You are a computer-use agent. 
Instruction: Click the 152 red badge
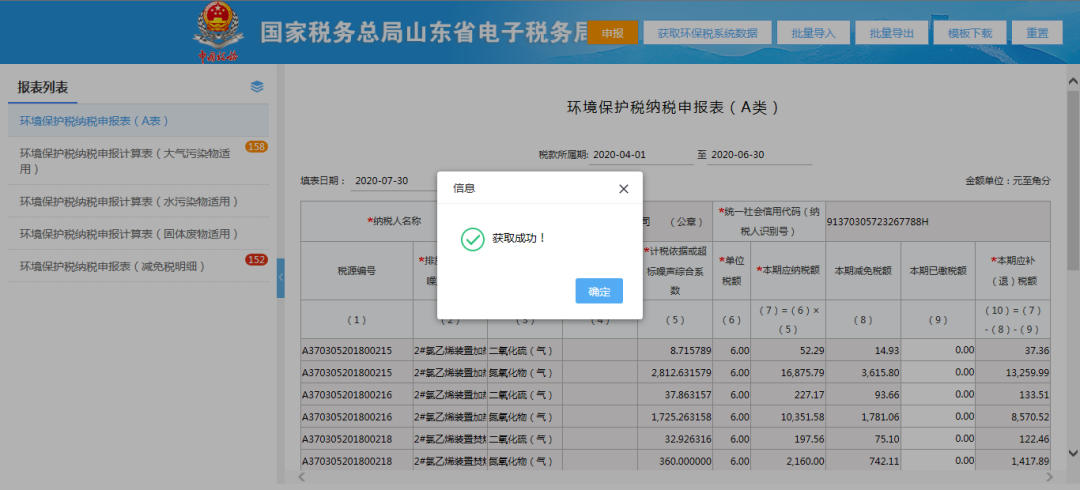pyautogui.click(x=256, y=260)
